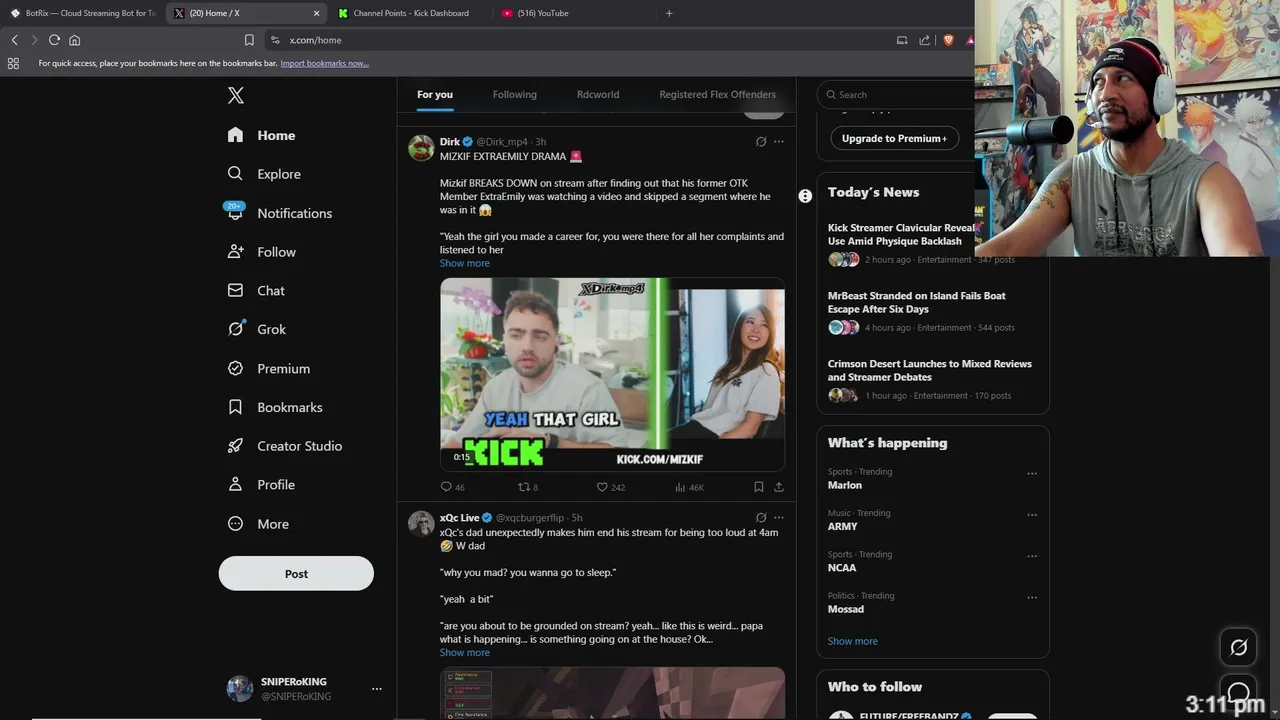Open the Marlon trending topic
1280x720 pixels.
(x=845, y=485)
